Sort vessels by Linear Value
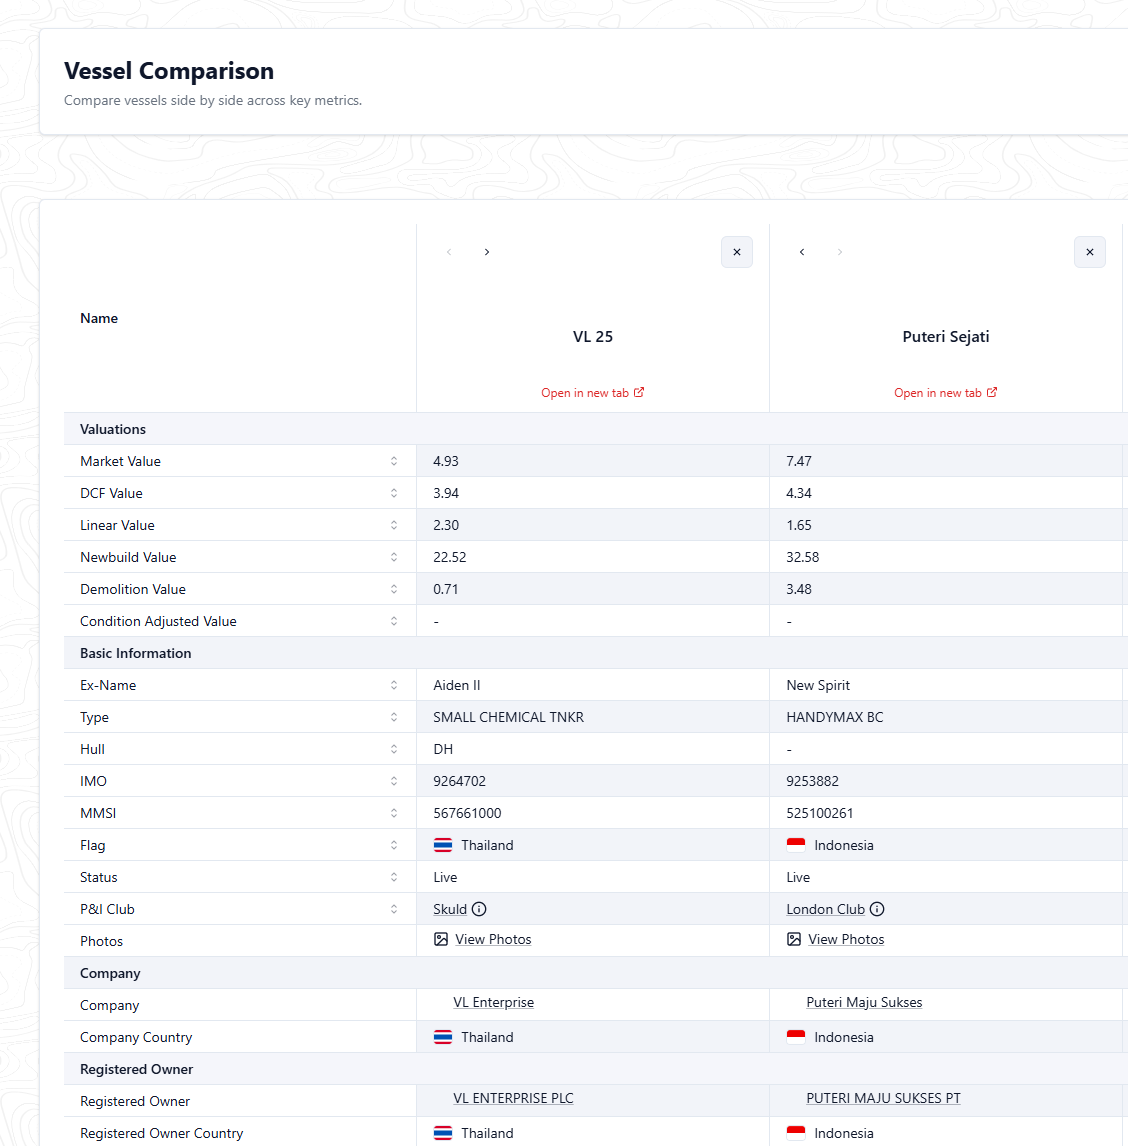The width and height of the screenshot is (1128, 1146). click(x=394, y=525)
